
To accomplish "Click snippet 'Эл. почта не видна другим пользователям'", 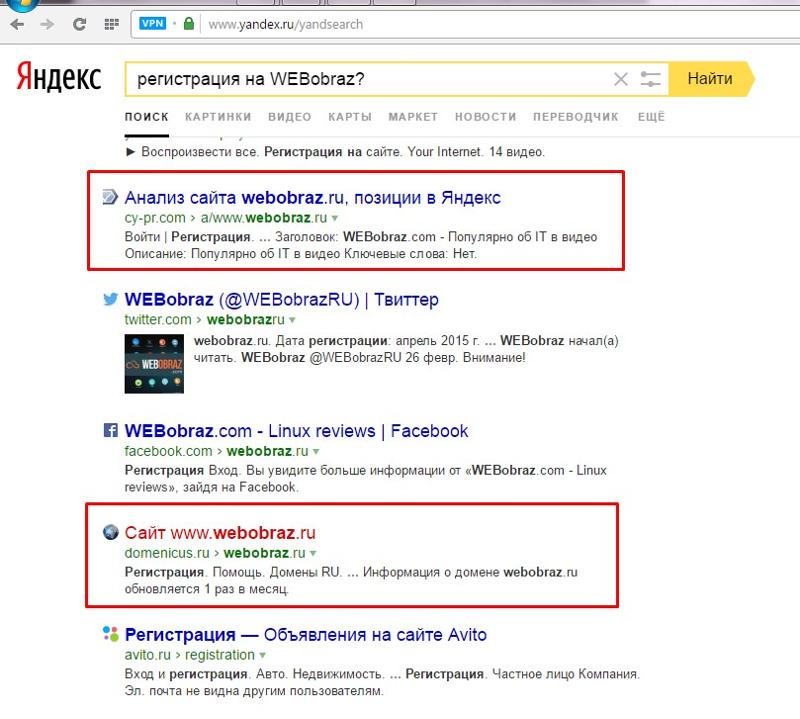I will click(x=254, y=691).
